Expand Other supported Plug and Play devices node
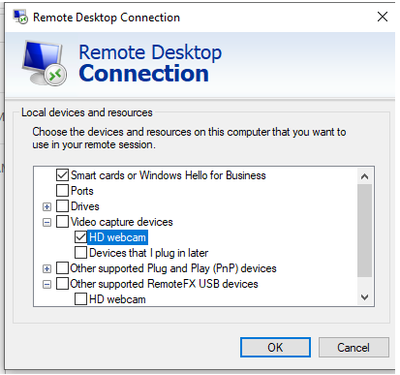The height and width of the screenshot is (375, 400). point(47,269)
